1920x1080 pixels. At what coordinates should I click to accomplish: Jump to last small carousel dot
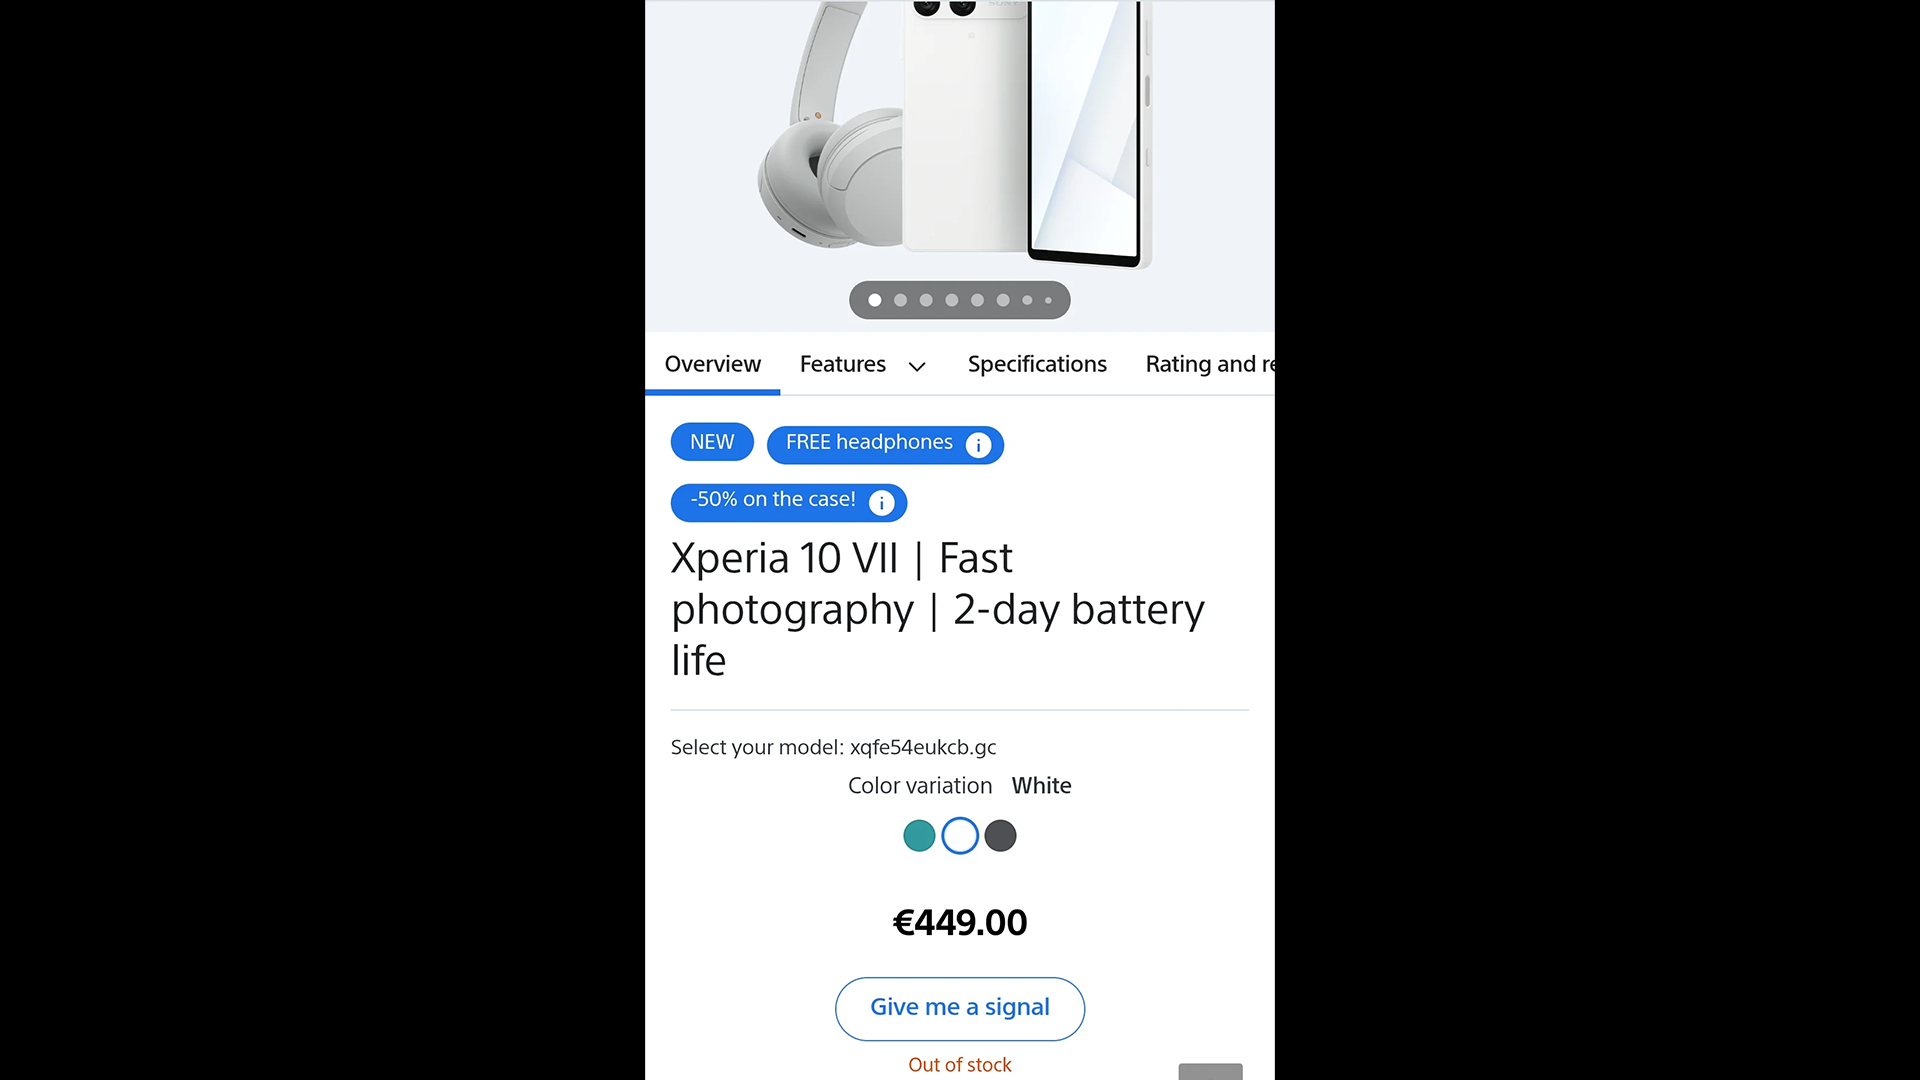1048,300
